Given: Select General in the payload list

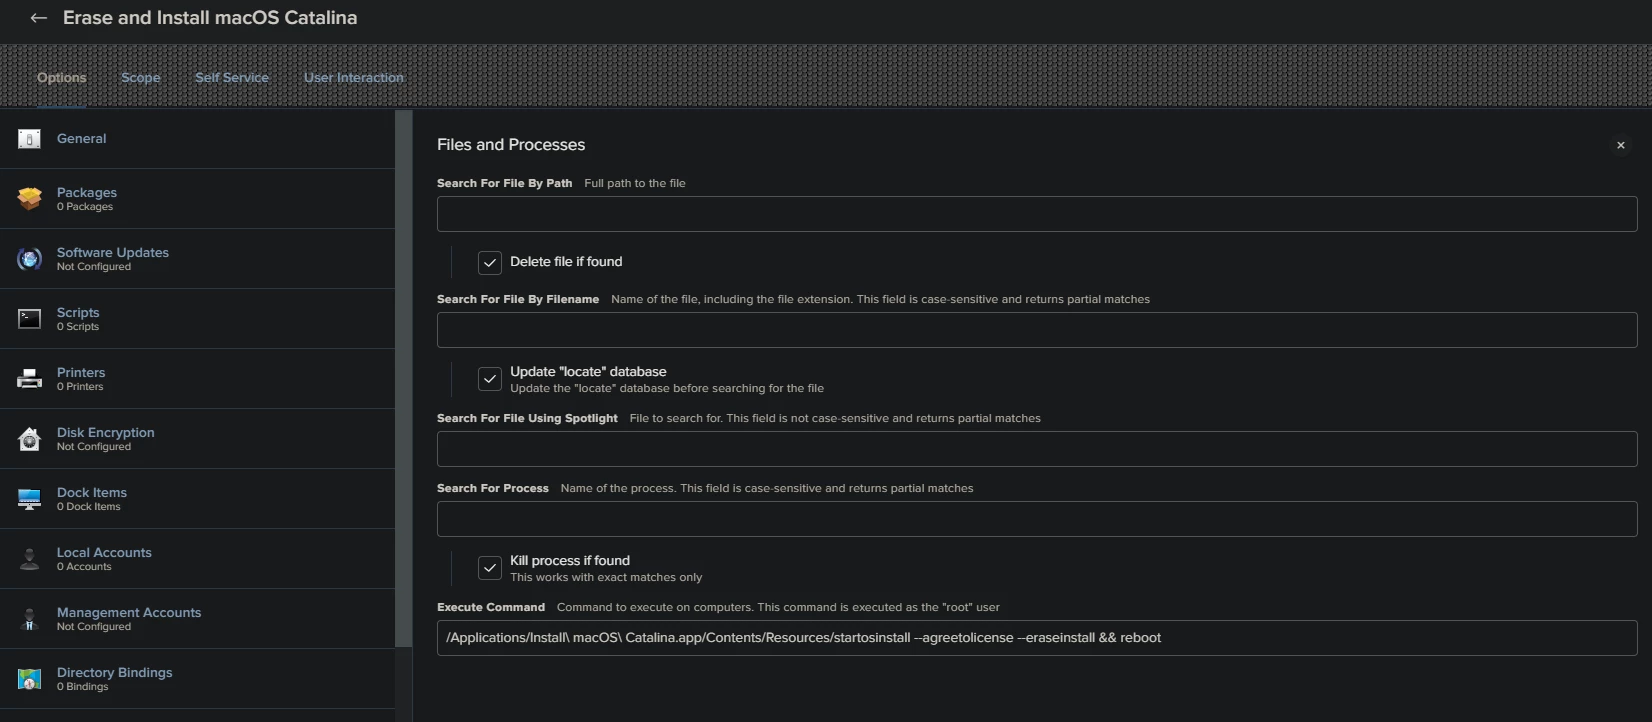Looking at the screenshot, I should 82,139.
